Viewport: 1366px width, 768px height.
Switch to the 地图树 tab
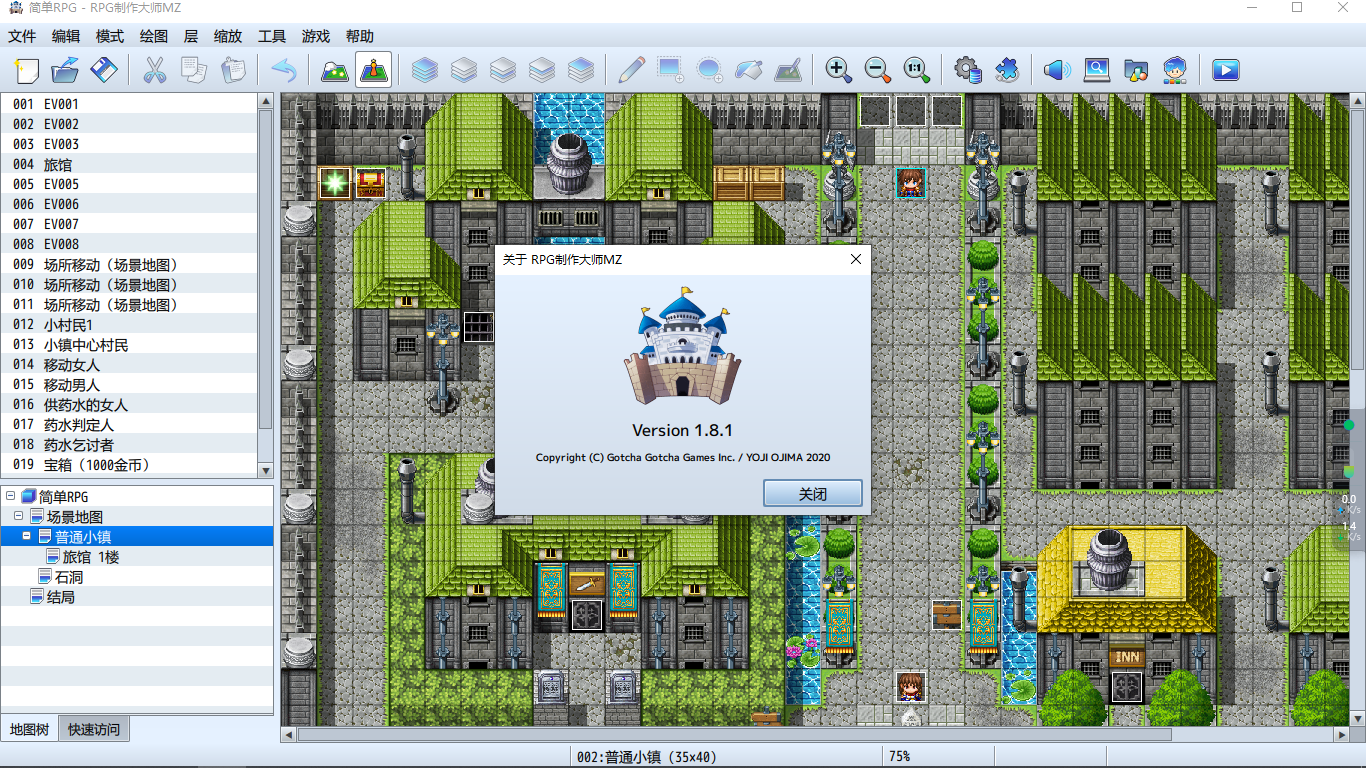pos(29,729)
